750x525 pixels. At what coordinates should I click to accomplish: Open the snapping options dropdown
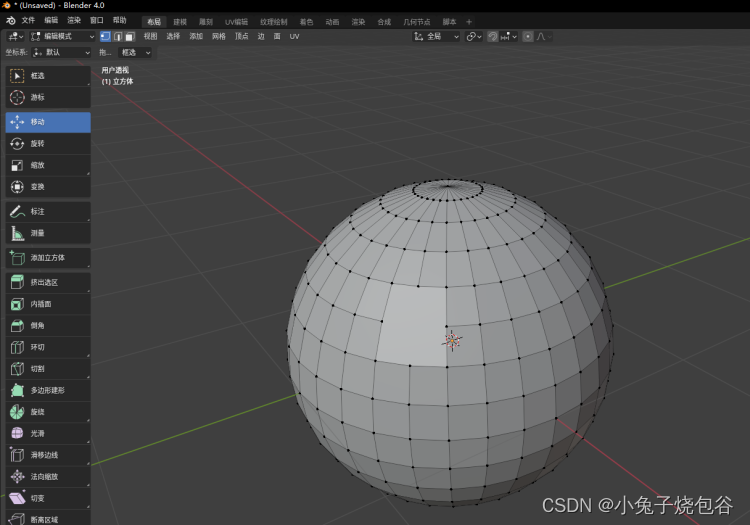(509, 36)
